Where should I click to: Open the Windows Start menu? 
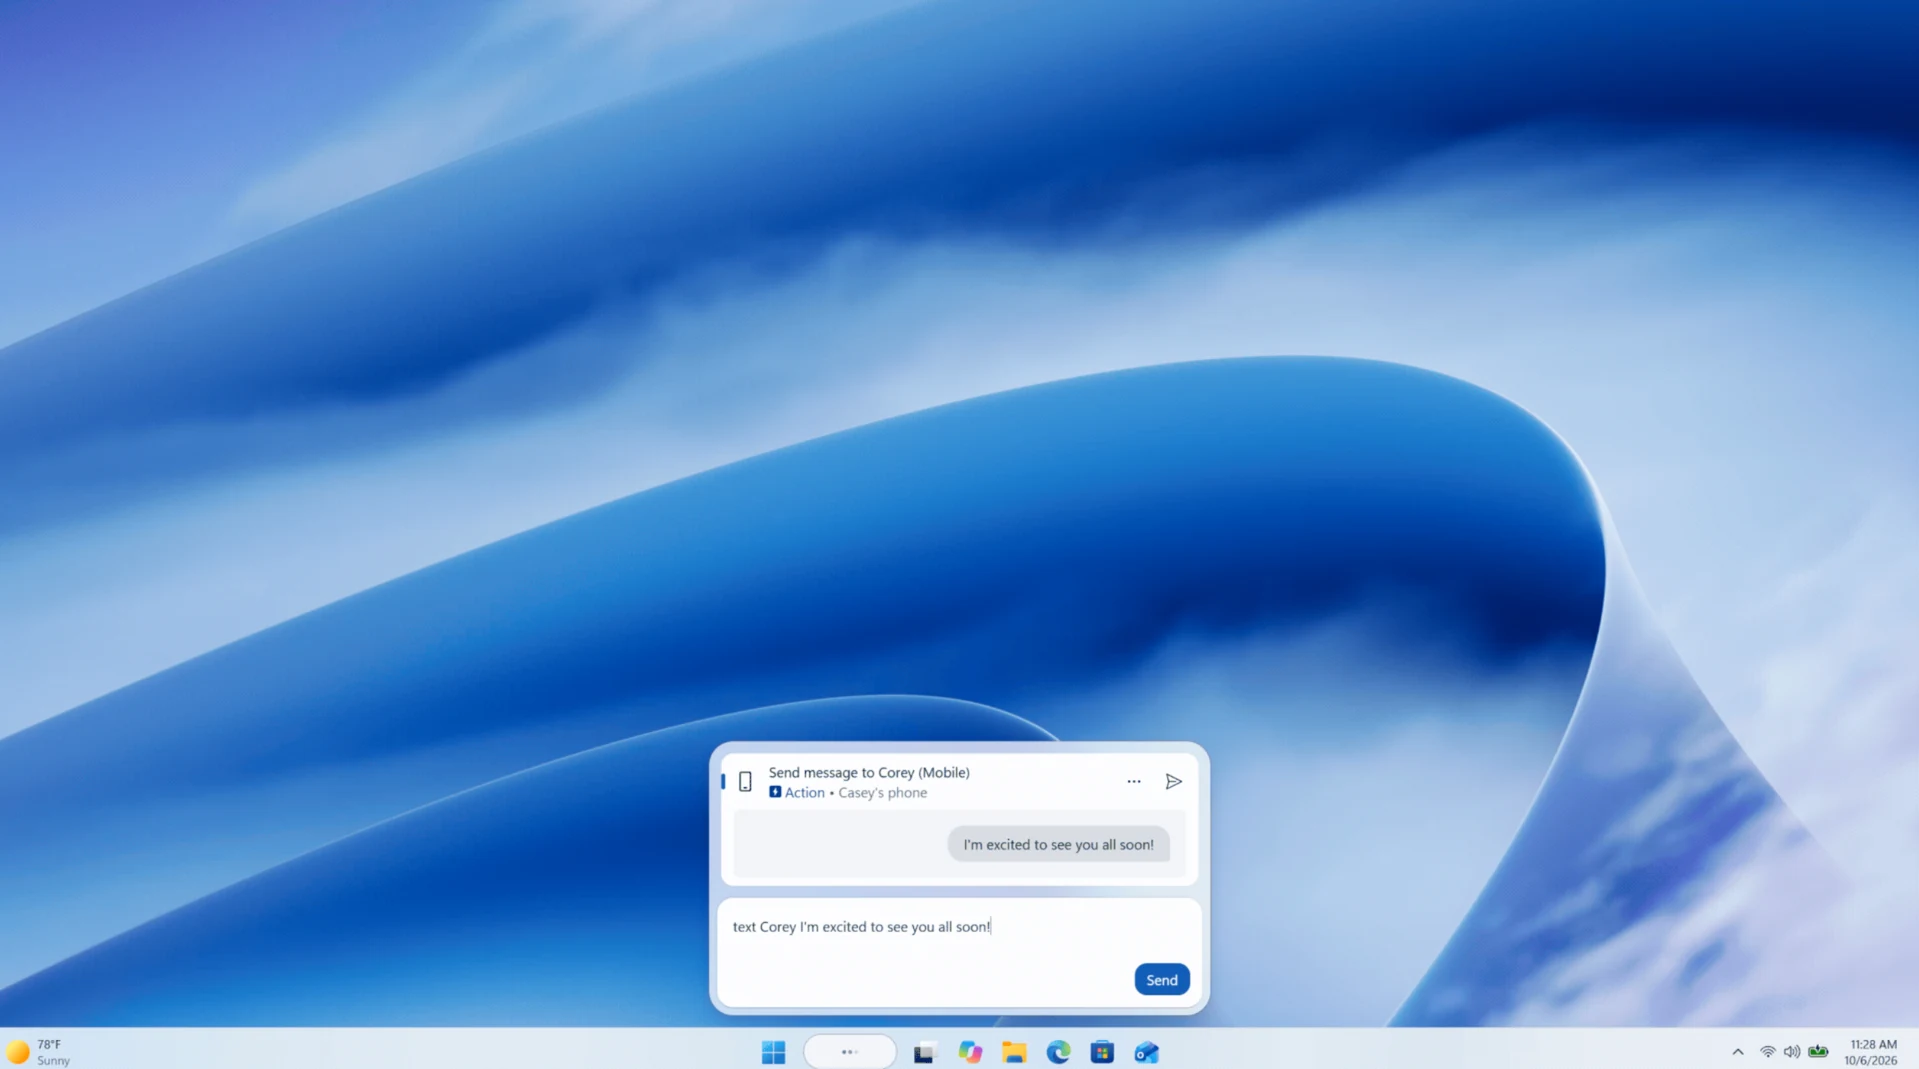[773, 1052]
